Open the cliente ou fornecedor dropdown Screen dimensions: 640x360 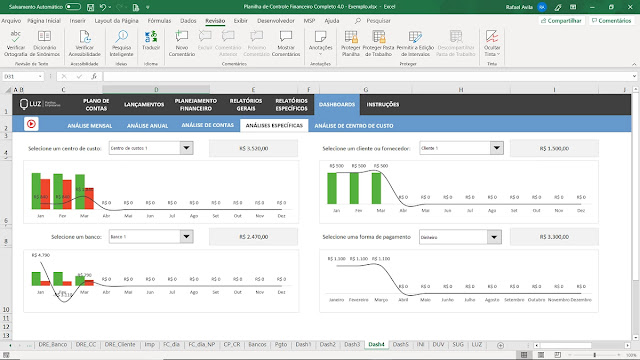[496, 148]
